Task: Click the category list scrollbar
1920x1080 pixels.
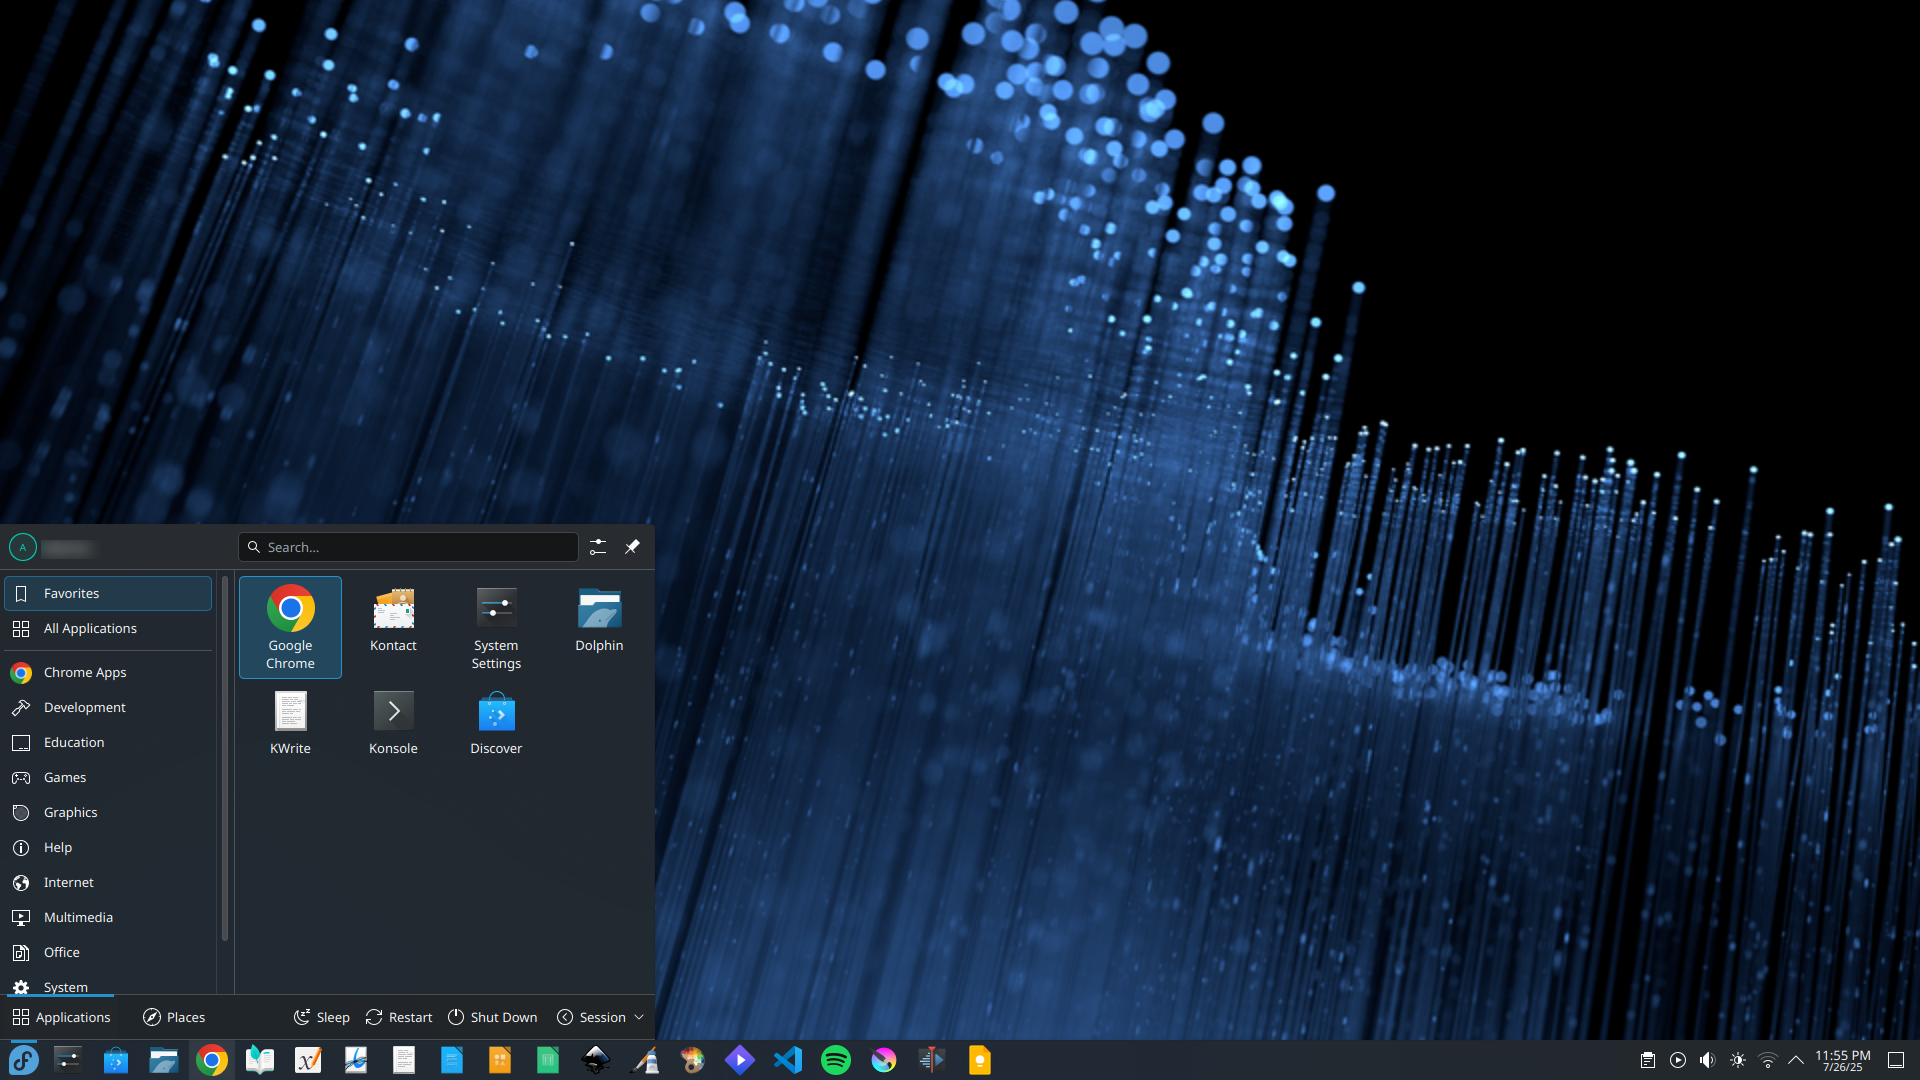Action: [225, 760]
